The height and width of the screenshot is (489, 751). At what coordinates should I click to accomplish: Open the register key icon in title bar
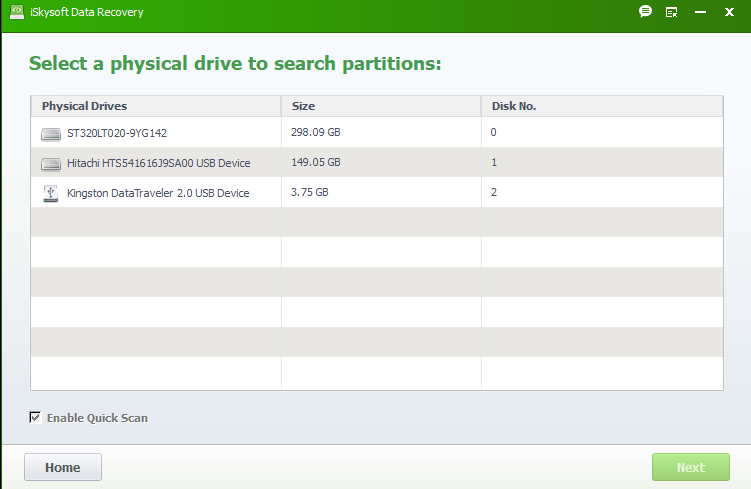[x=671, y=12]
